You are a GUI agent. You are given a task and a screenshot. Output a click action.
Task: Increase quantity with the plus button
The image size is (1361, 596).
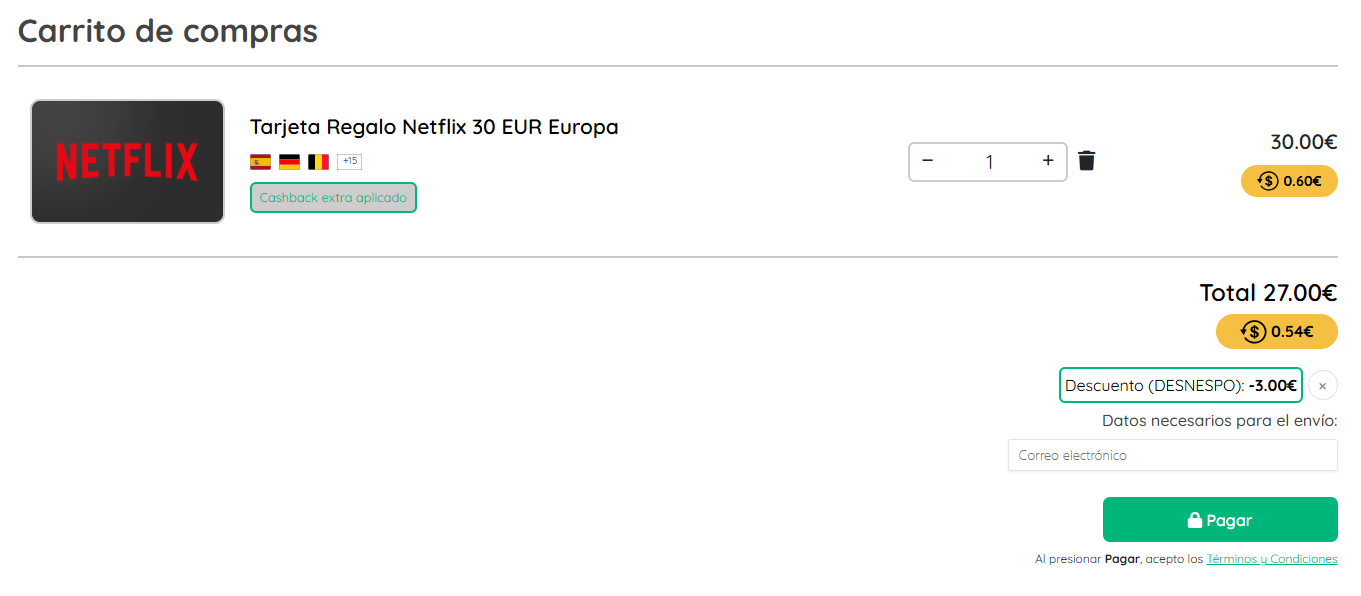[1048, 161]
